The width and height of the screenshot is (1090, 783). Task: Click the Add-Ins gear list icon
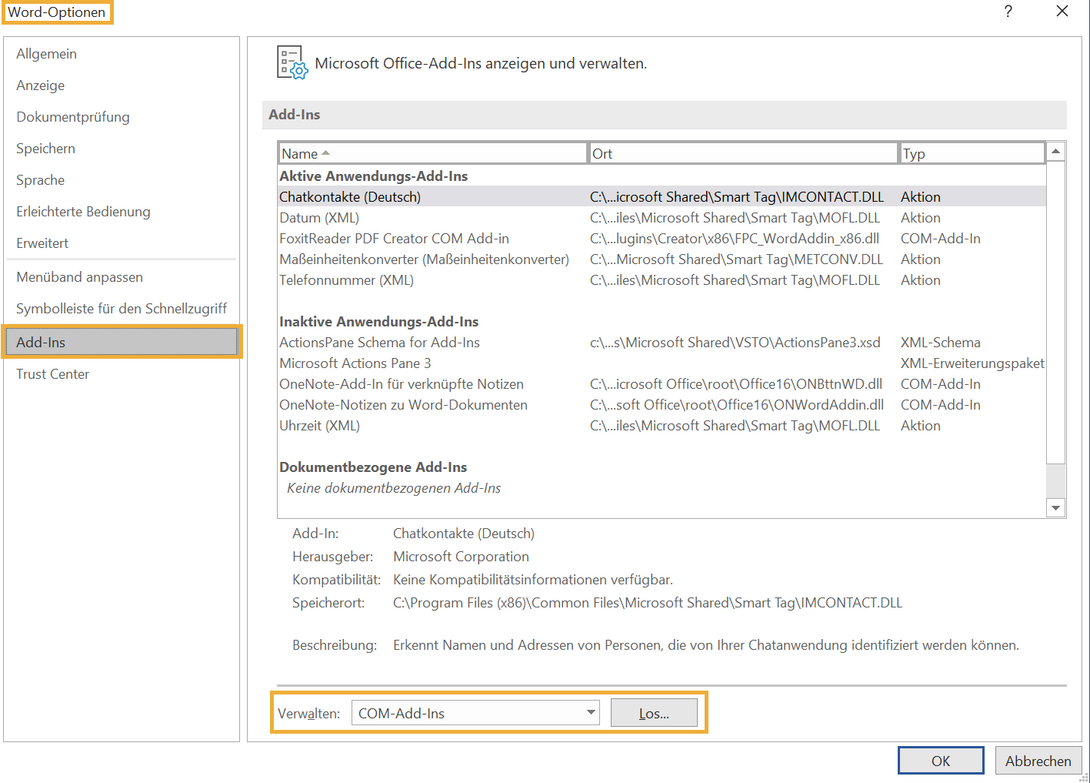tap(292, 63)
